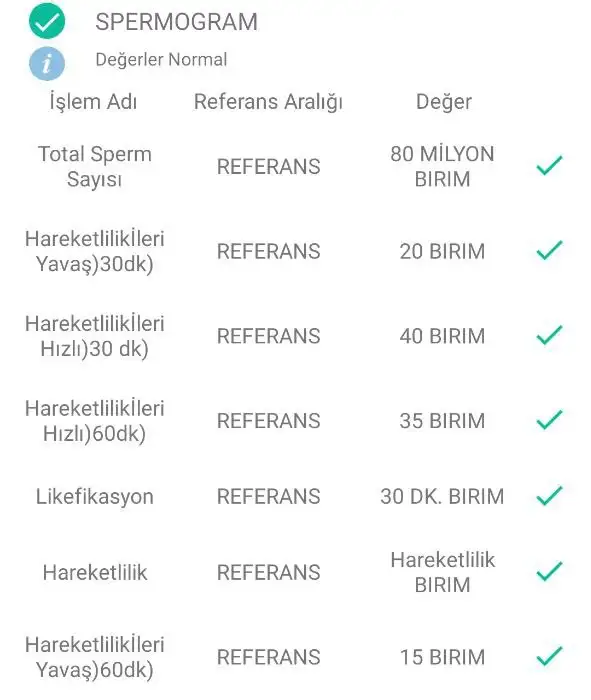Tap the 30 DK. BIRIM value
This screenshot has height=700, width=591.
(x=442, y=496)
